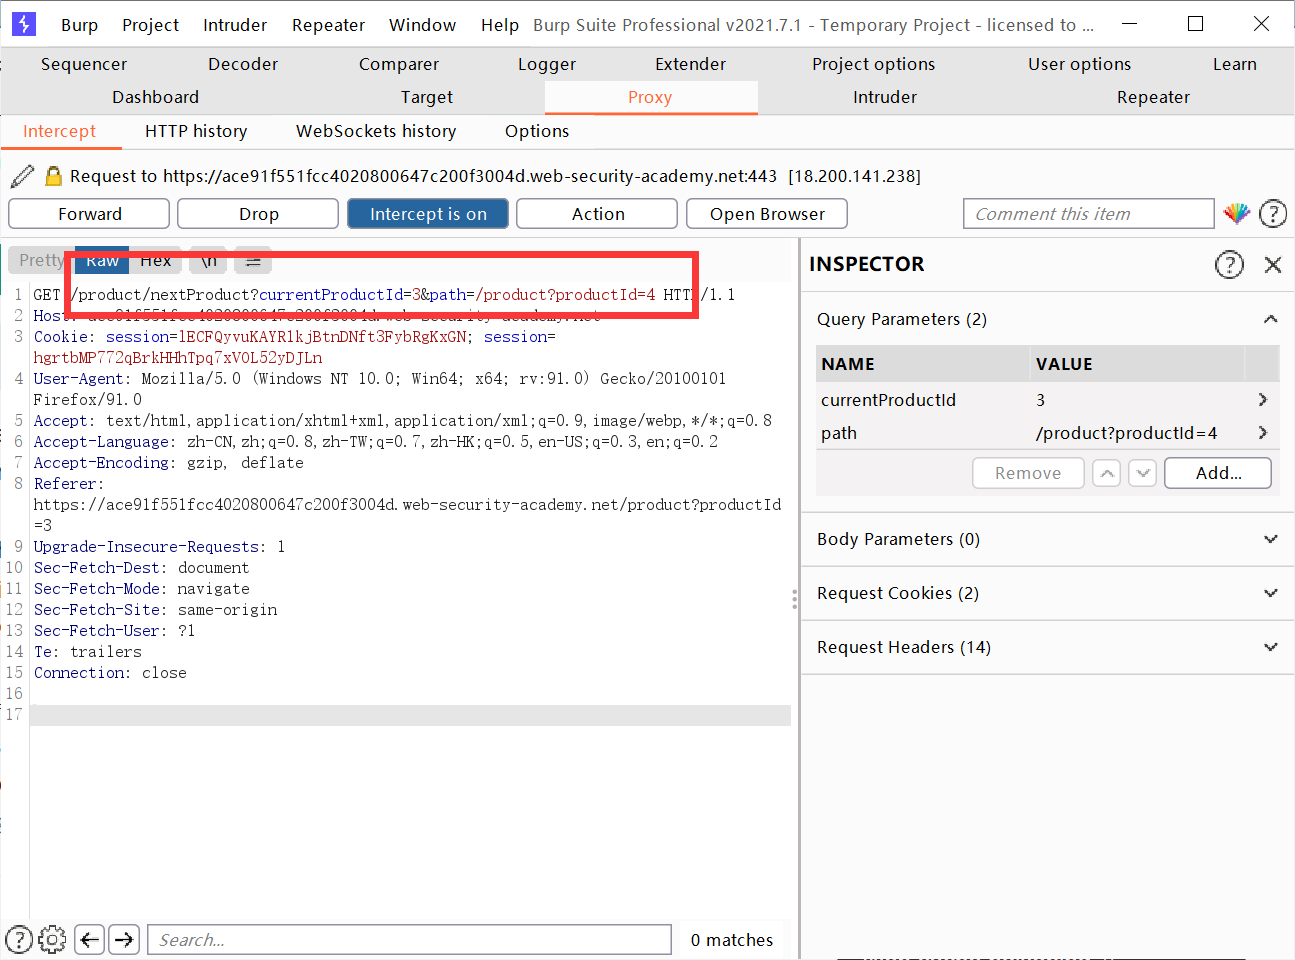Open search help icon at bottom
The image size is (1295, 960).
tap(19, 939)
